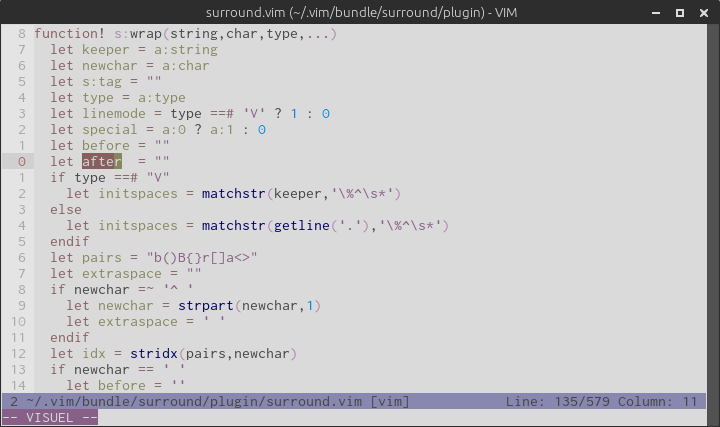This screenshot has height=427, width=720.
Task: Click the 'V' string in linemode line
Action: tap(254, 114)
